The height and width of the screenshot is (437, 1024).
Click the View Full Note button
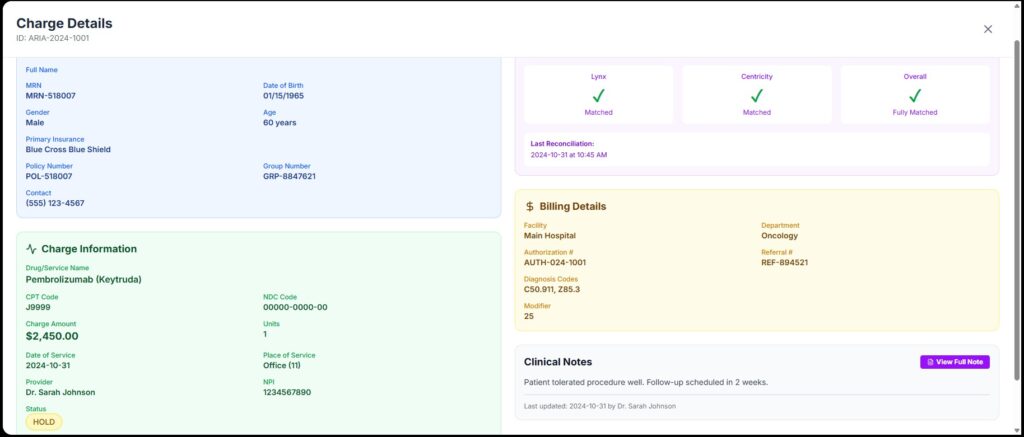coord(954,362)
